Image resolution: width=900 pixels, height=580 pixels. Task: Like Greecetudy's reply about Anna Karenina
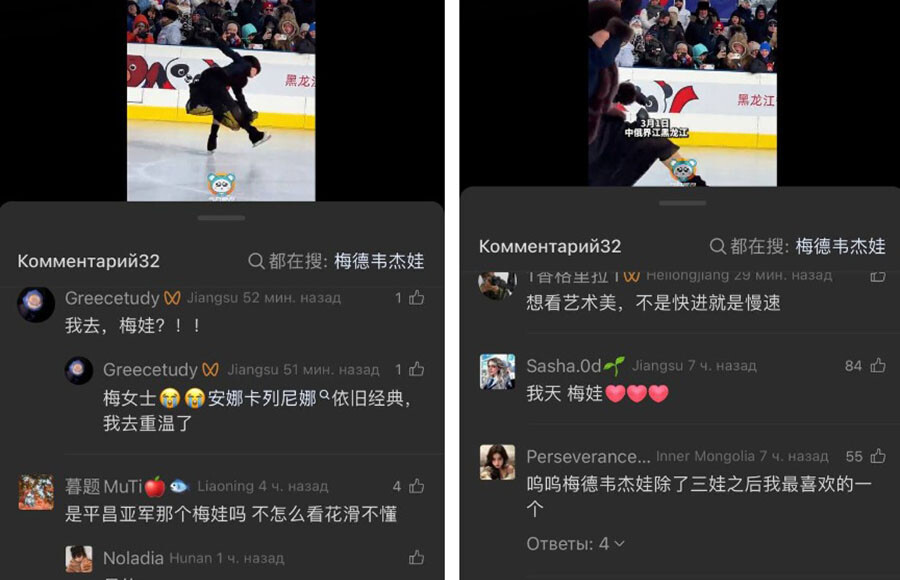click(417, 369)
